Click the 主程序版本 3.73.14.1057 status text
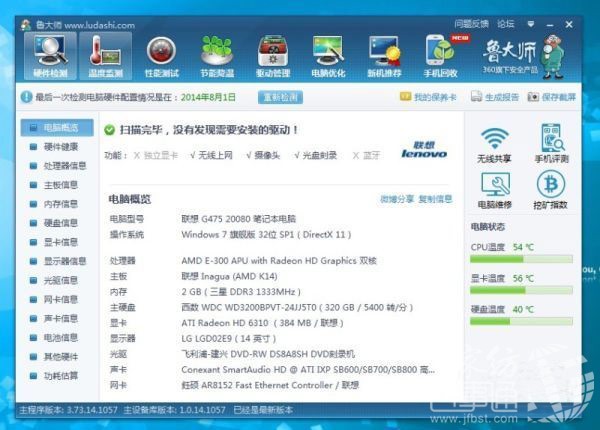 point(68,410)
